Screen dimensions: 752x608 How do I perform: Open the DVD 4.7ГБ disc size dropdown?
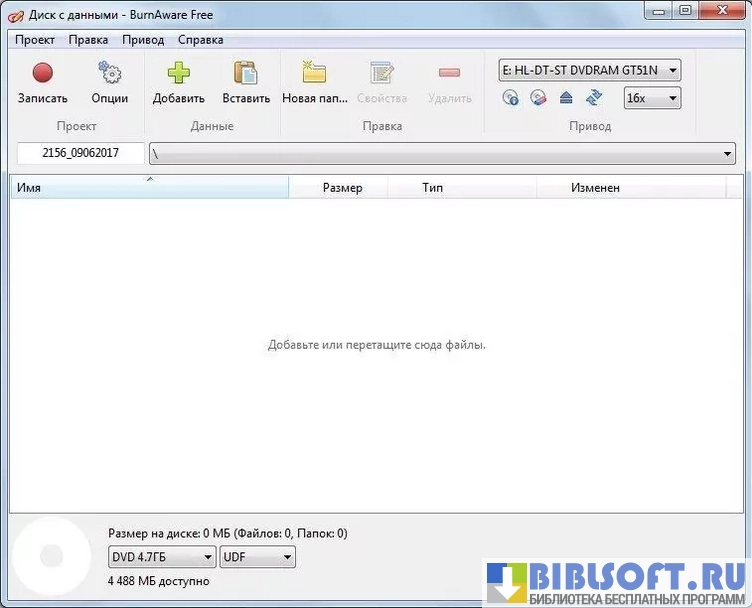pos(161,557)
